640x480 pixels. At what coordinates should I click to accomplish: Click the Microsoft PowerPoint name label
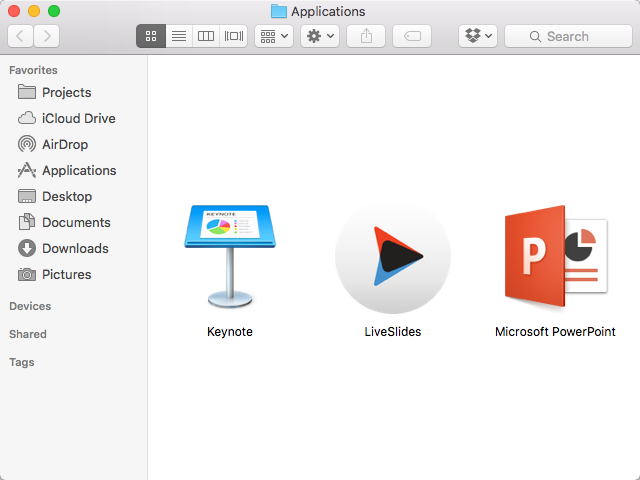[x=555, y=332]
